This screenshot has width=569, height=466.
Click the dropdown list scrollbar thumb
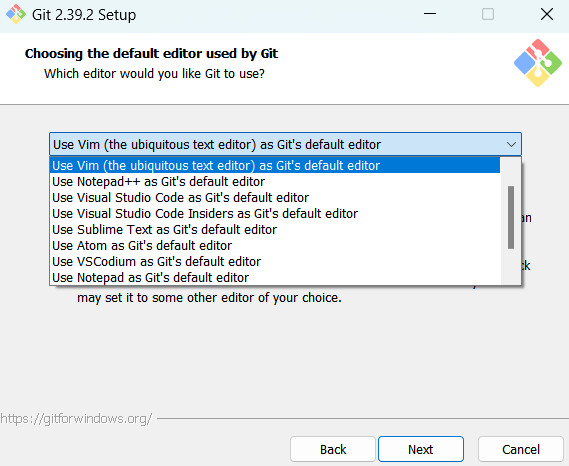coord(511,217)
